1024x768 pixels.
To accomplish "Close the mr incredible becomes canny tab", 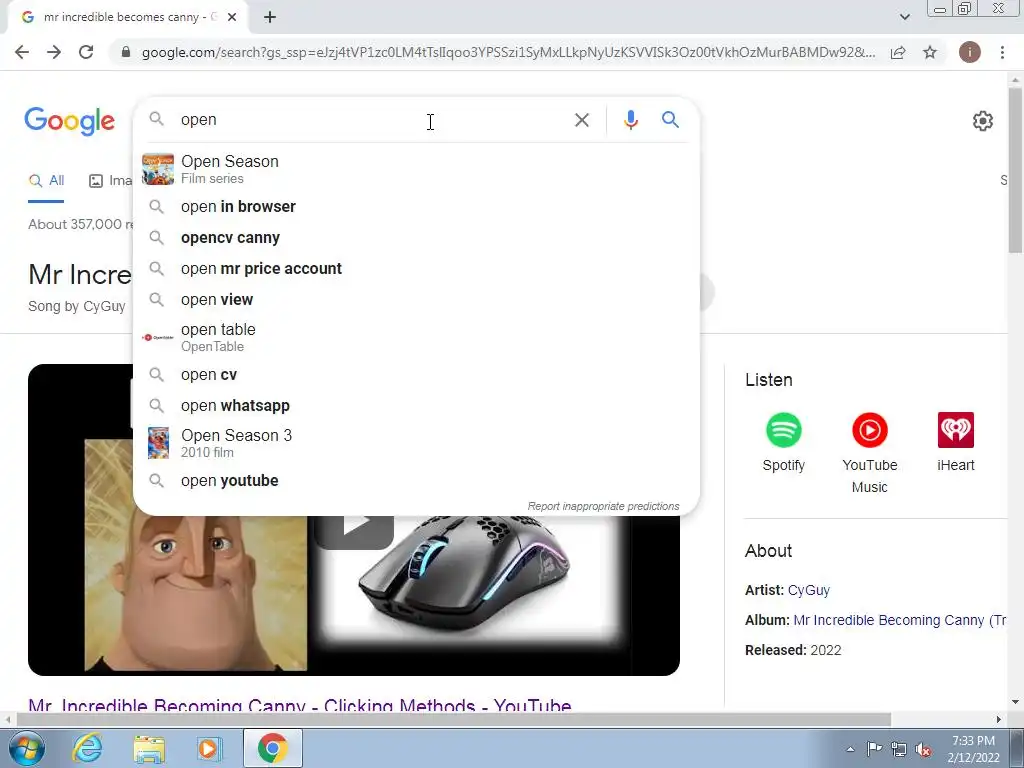I will coord(232,18).
